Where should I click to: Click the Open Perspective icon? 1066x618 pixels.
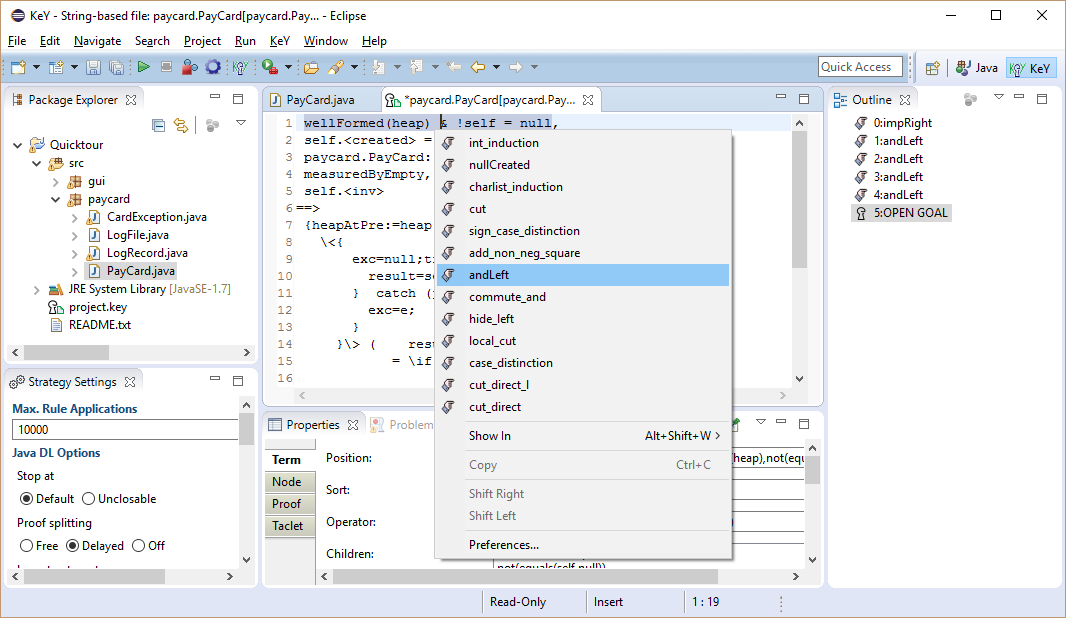click(x=933, y=67)
